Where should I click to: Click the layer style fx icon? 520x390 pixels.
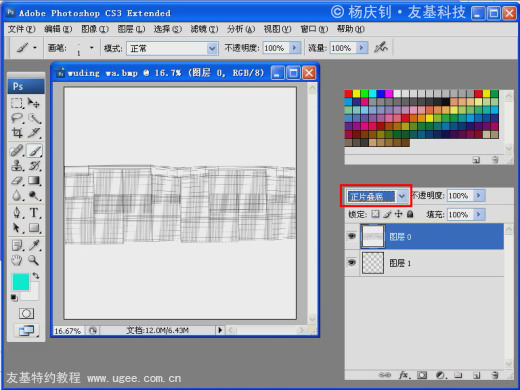tap(404, 375)
